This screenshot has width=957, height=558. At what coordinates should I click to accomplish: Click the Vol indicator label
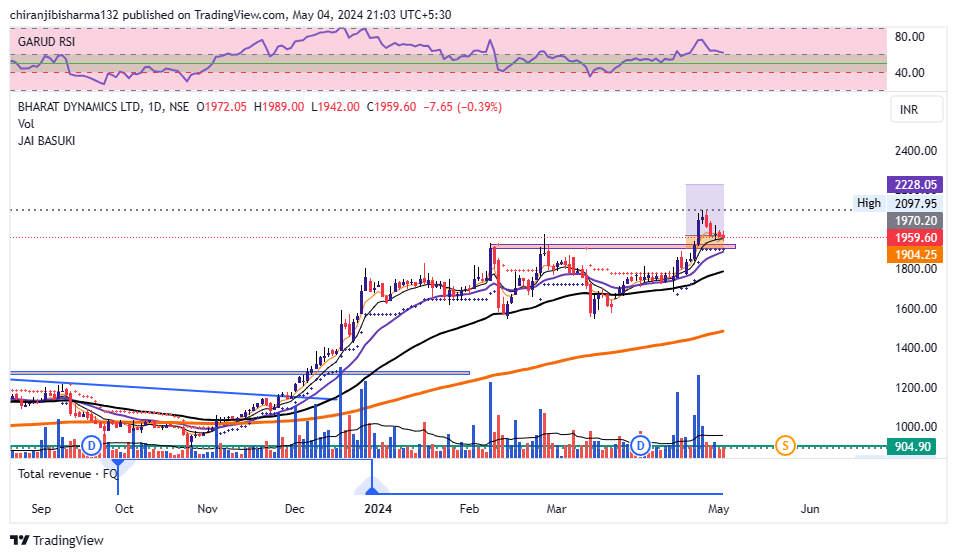(x=26, y=124)
